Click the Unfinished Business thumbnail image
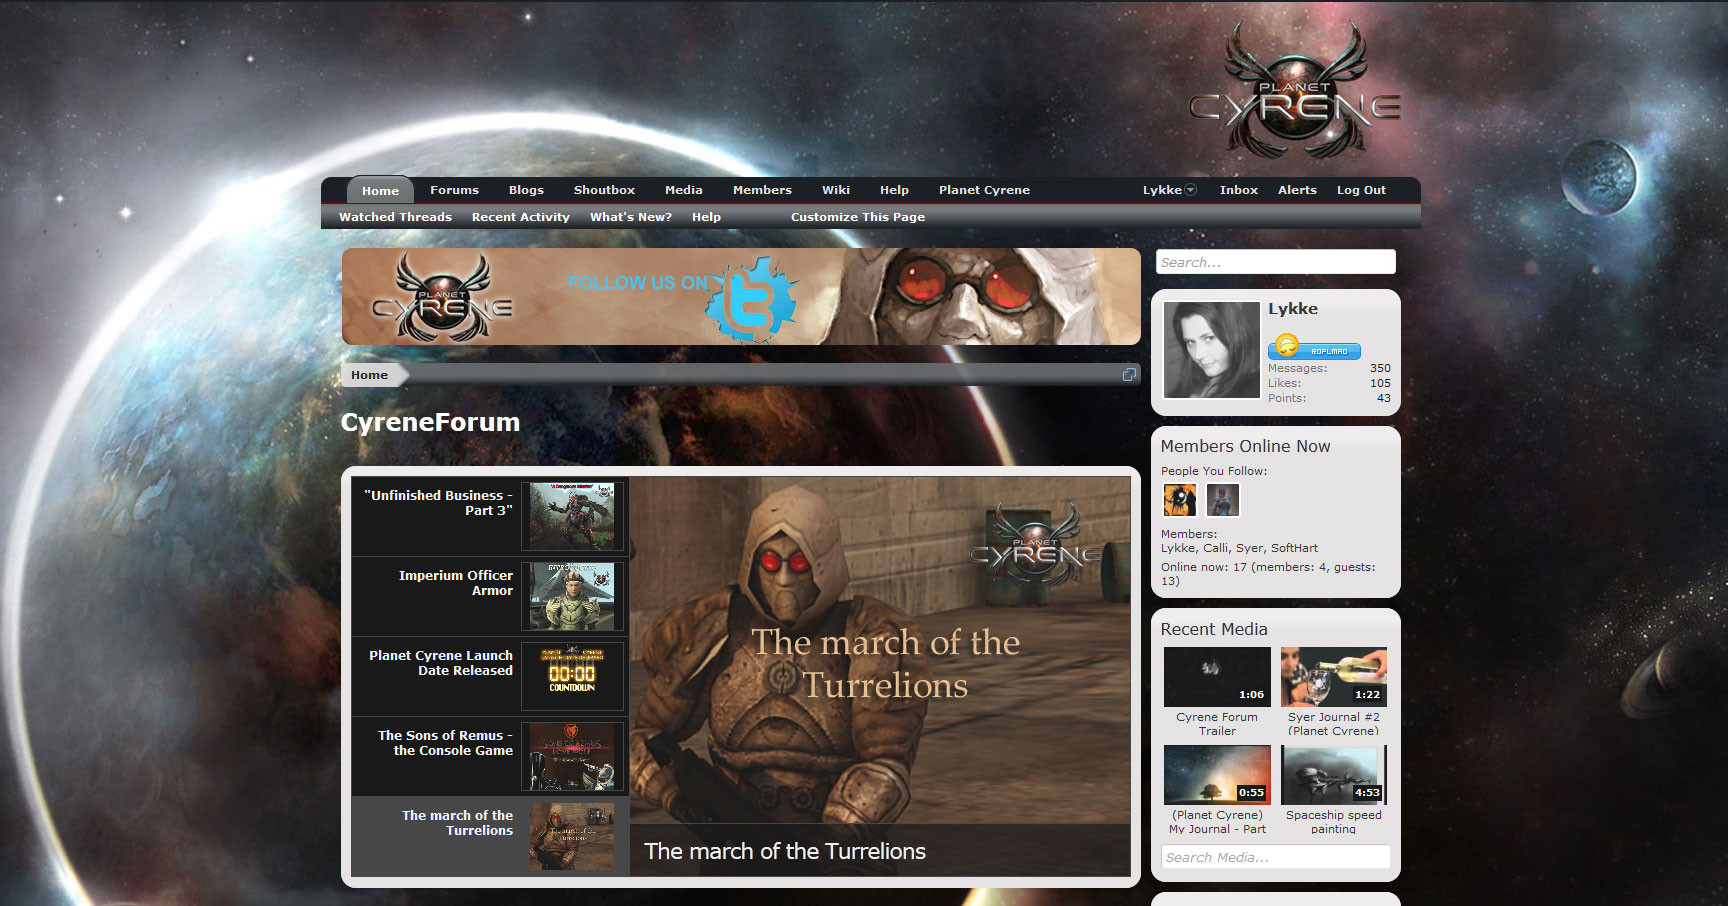Image resolution: width=1728 pixels, height=906 pixels. 572,516
